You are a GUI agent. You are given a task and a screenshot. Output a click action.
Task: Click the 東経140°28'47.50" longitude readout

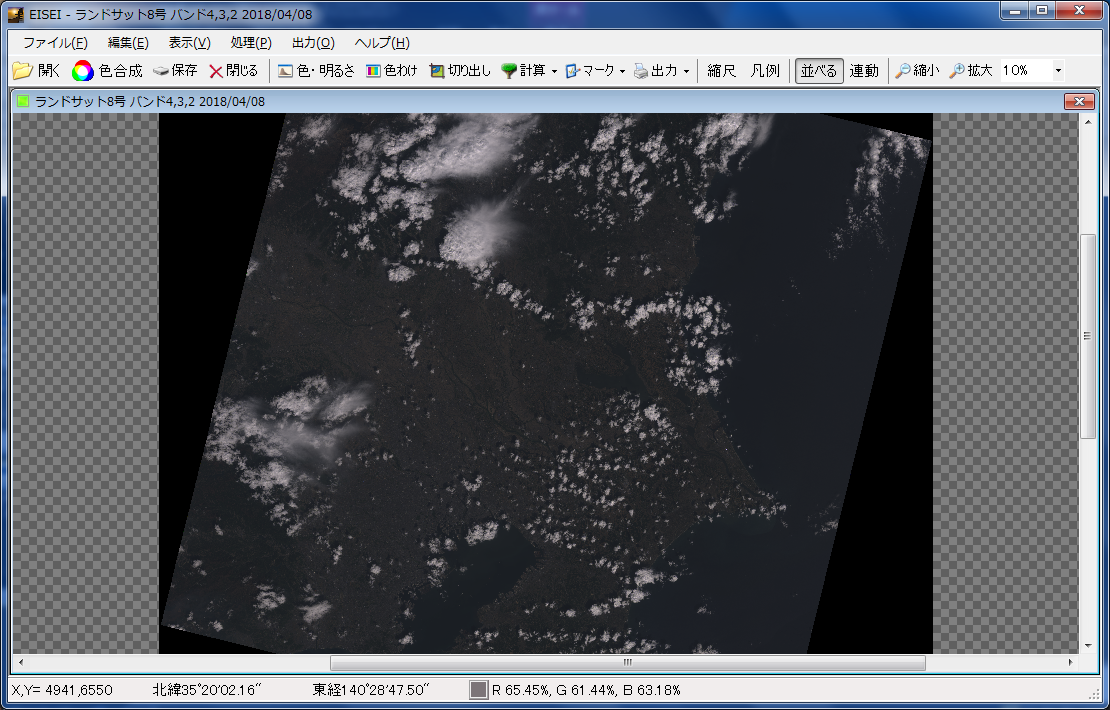pyautogui.click(x=372, y=690)
